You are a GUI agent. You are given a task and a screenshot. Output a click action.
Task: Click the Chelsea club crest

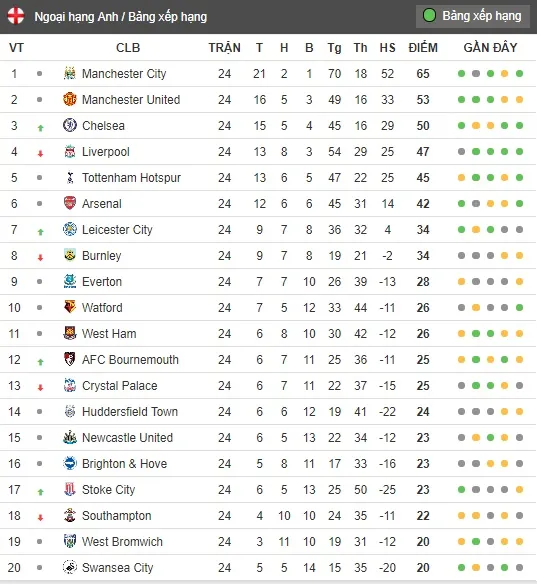(x=70, y=125)
